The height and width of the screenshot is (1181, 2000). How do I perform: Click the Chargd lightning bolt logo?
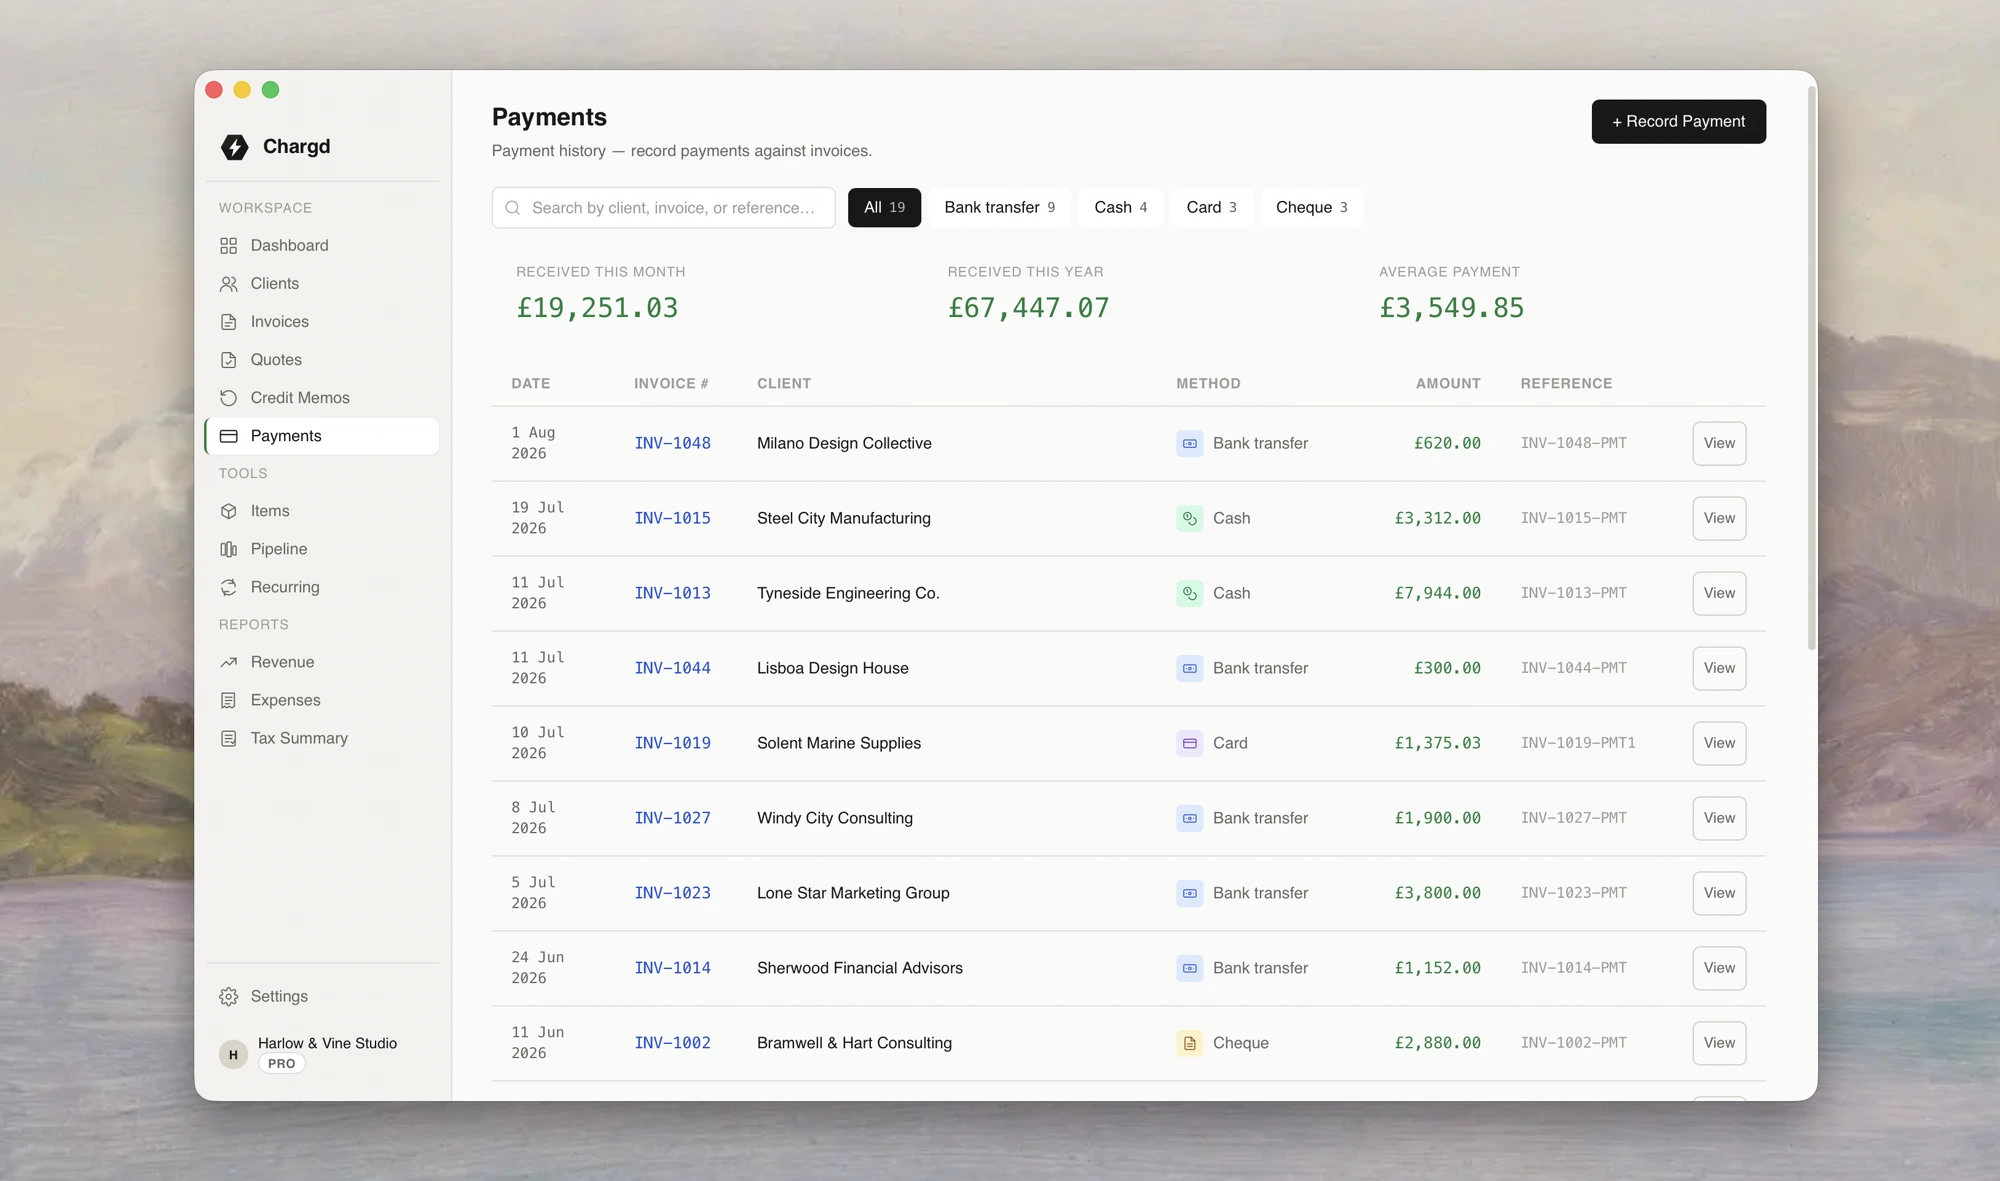(x=235, y=147)
